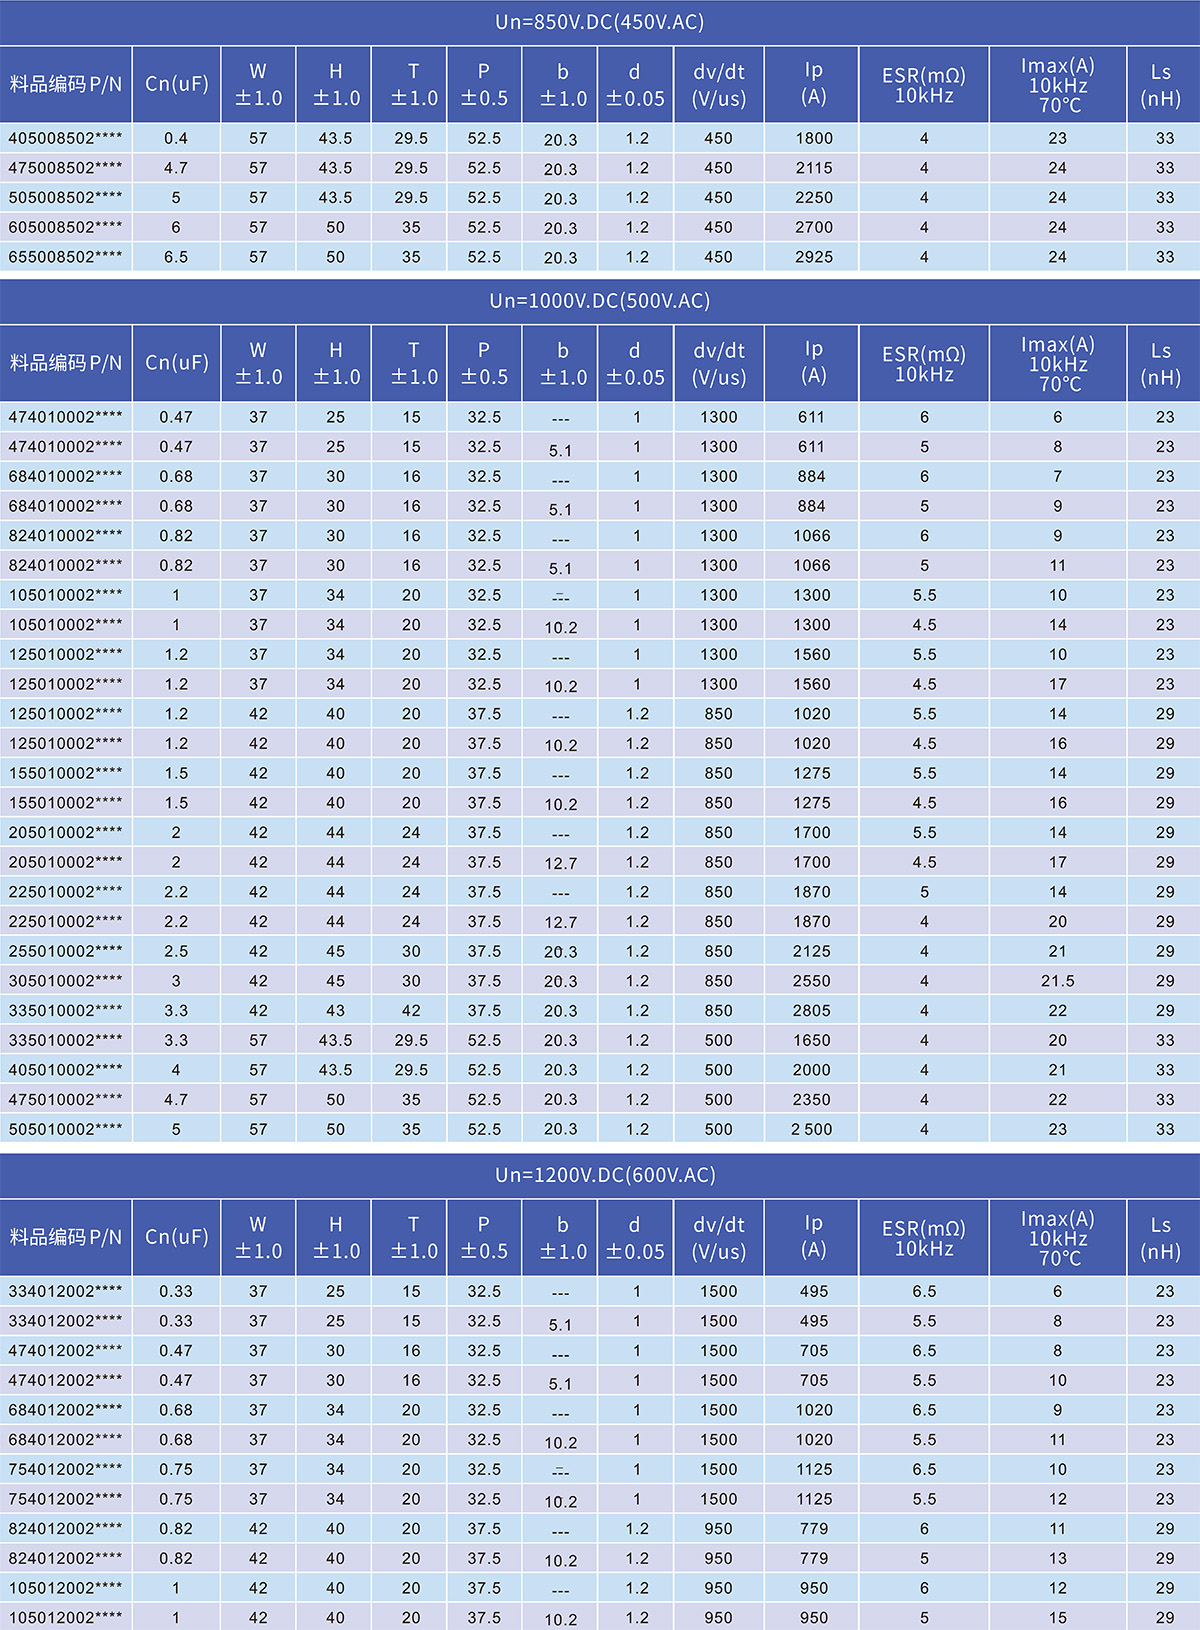Click the Ip value 2700

(x=814, y=227)
